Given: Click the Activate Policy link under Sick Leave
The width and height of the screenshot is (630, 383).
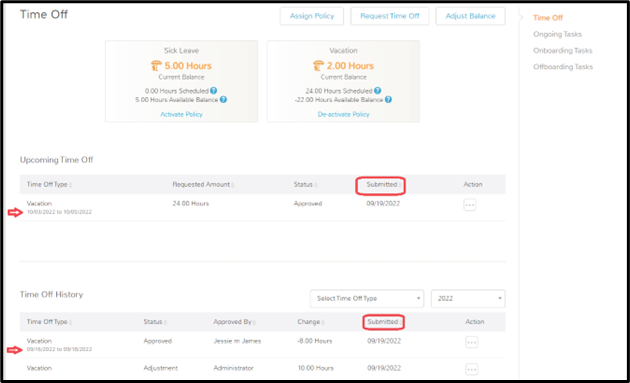Looking at the screenshot, I should (x=181, y=114).
